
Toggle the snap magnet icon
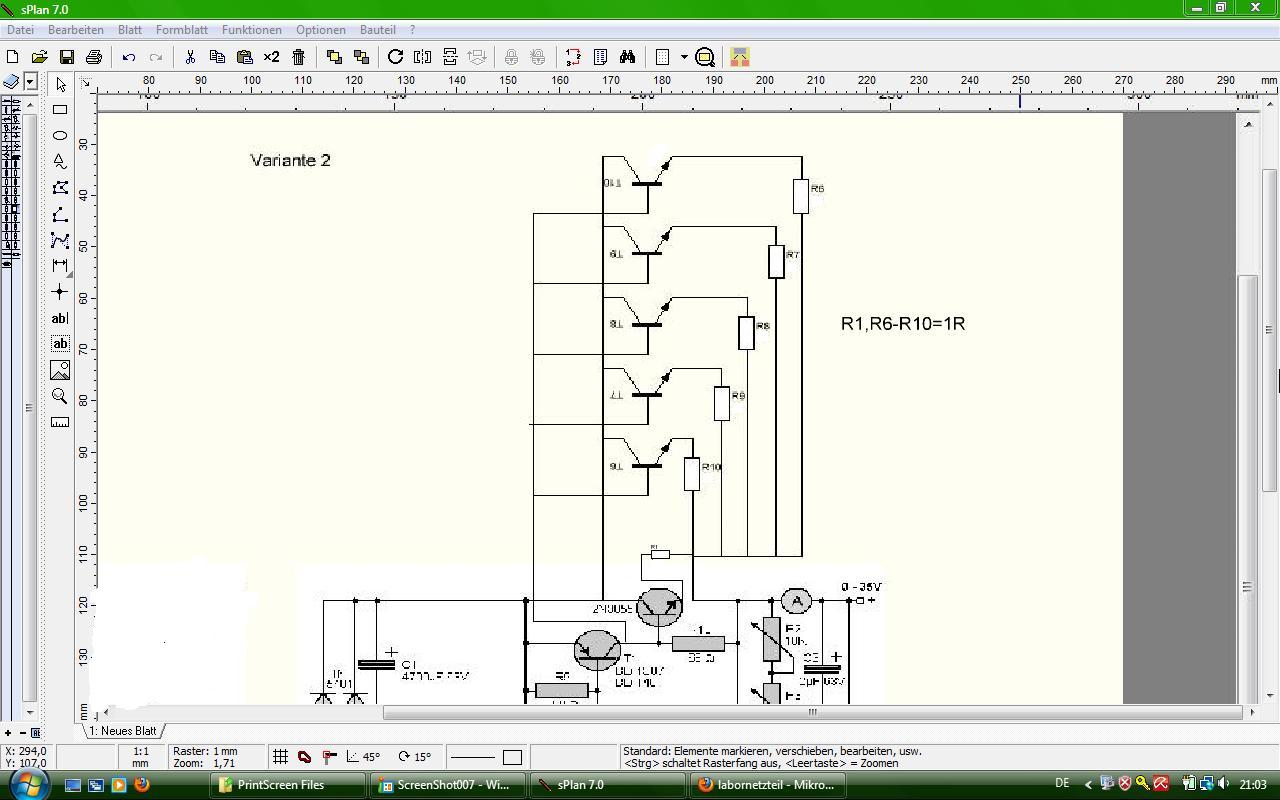point(304,757)
